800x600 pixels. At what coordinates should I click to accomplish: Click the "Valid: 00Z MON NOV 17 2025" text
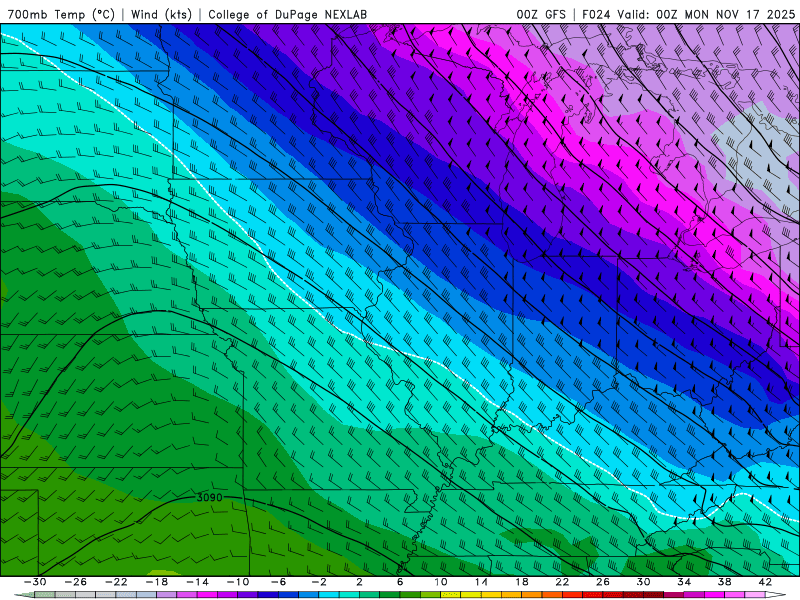(706, 15)
